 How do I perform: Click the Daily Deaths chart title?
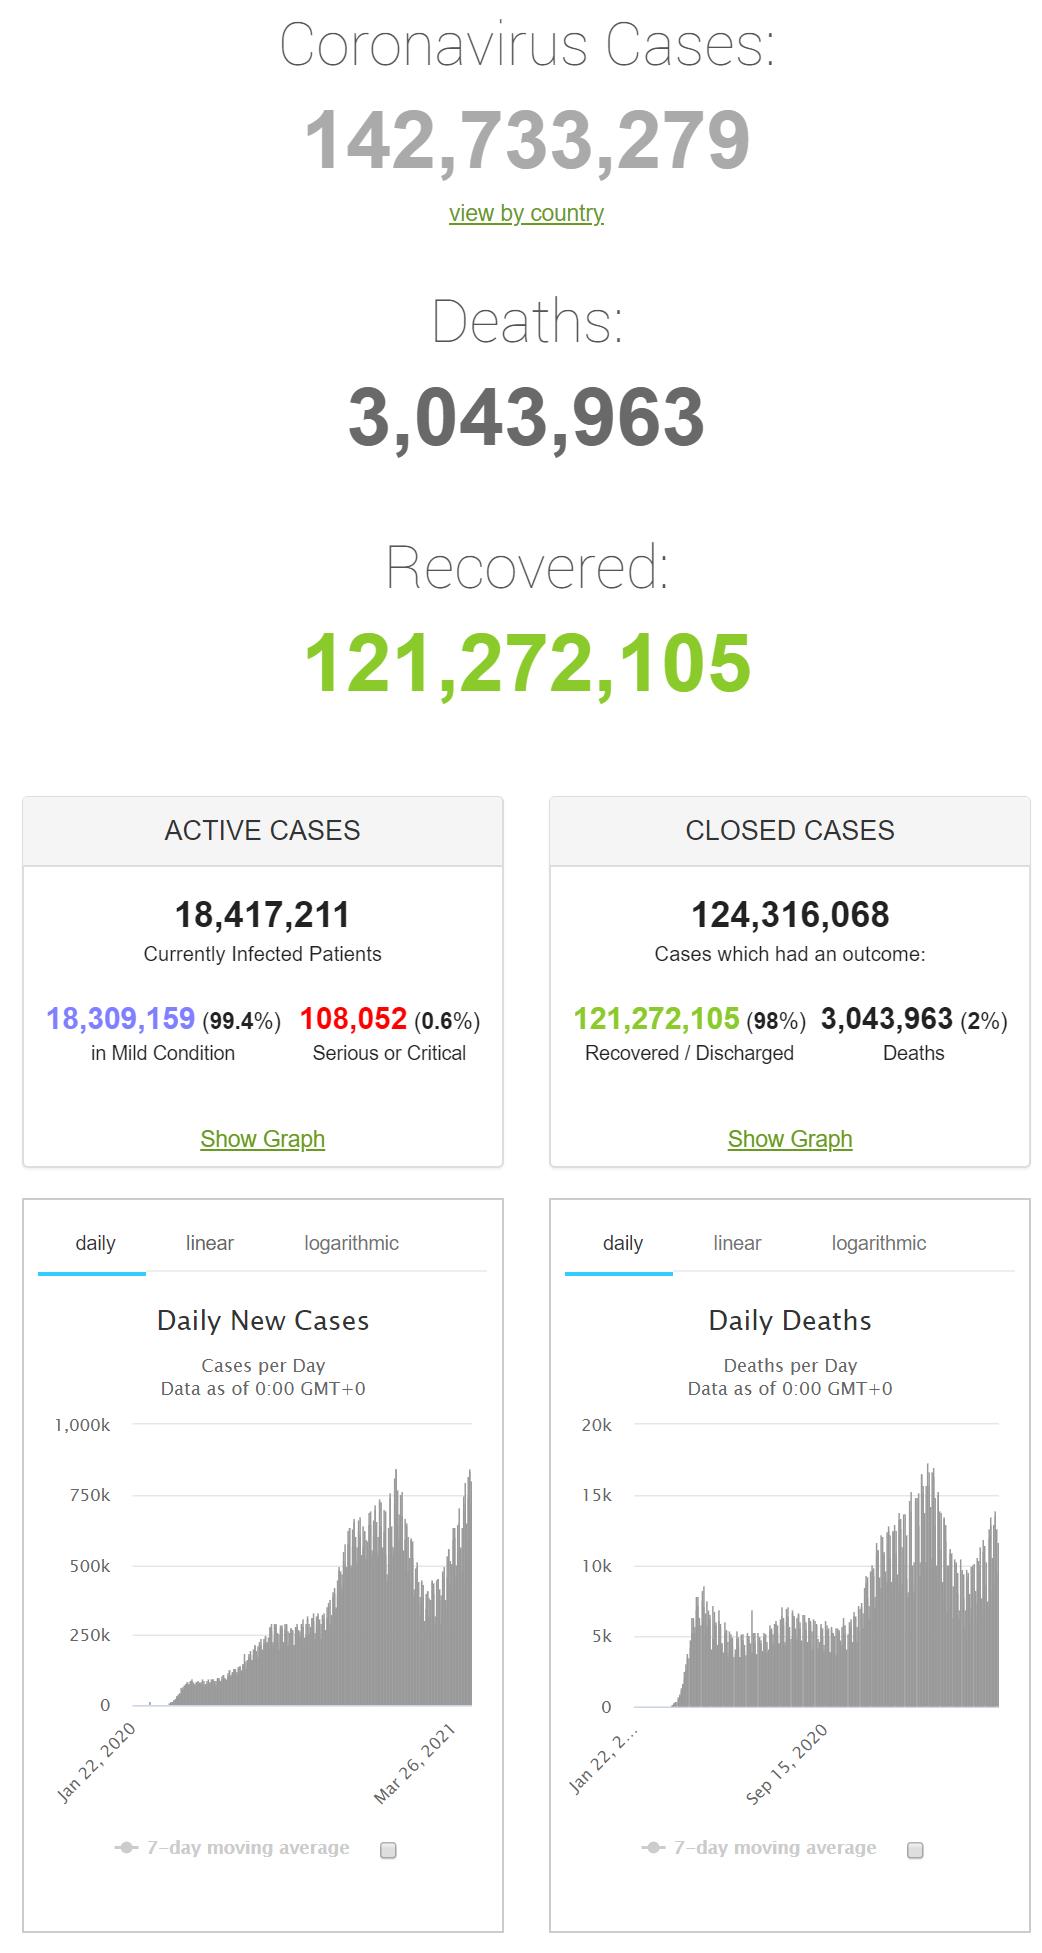790,1321
